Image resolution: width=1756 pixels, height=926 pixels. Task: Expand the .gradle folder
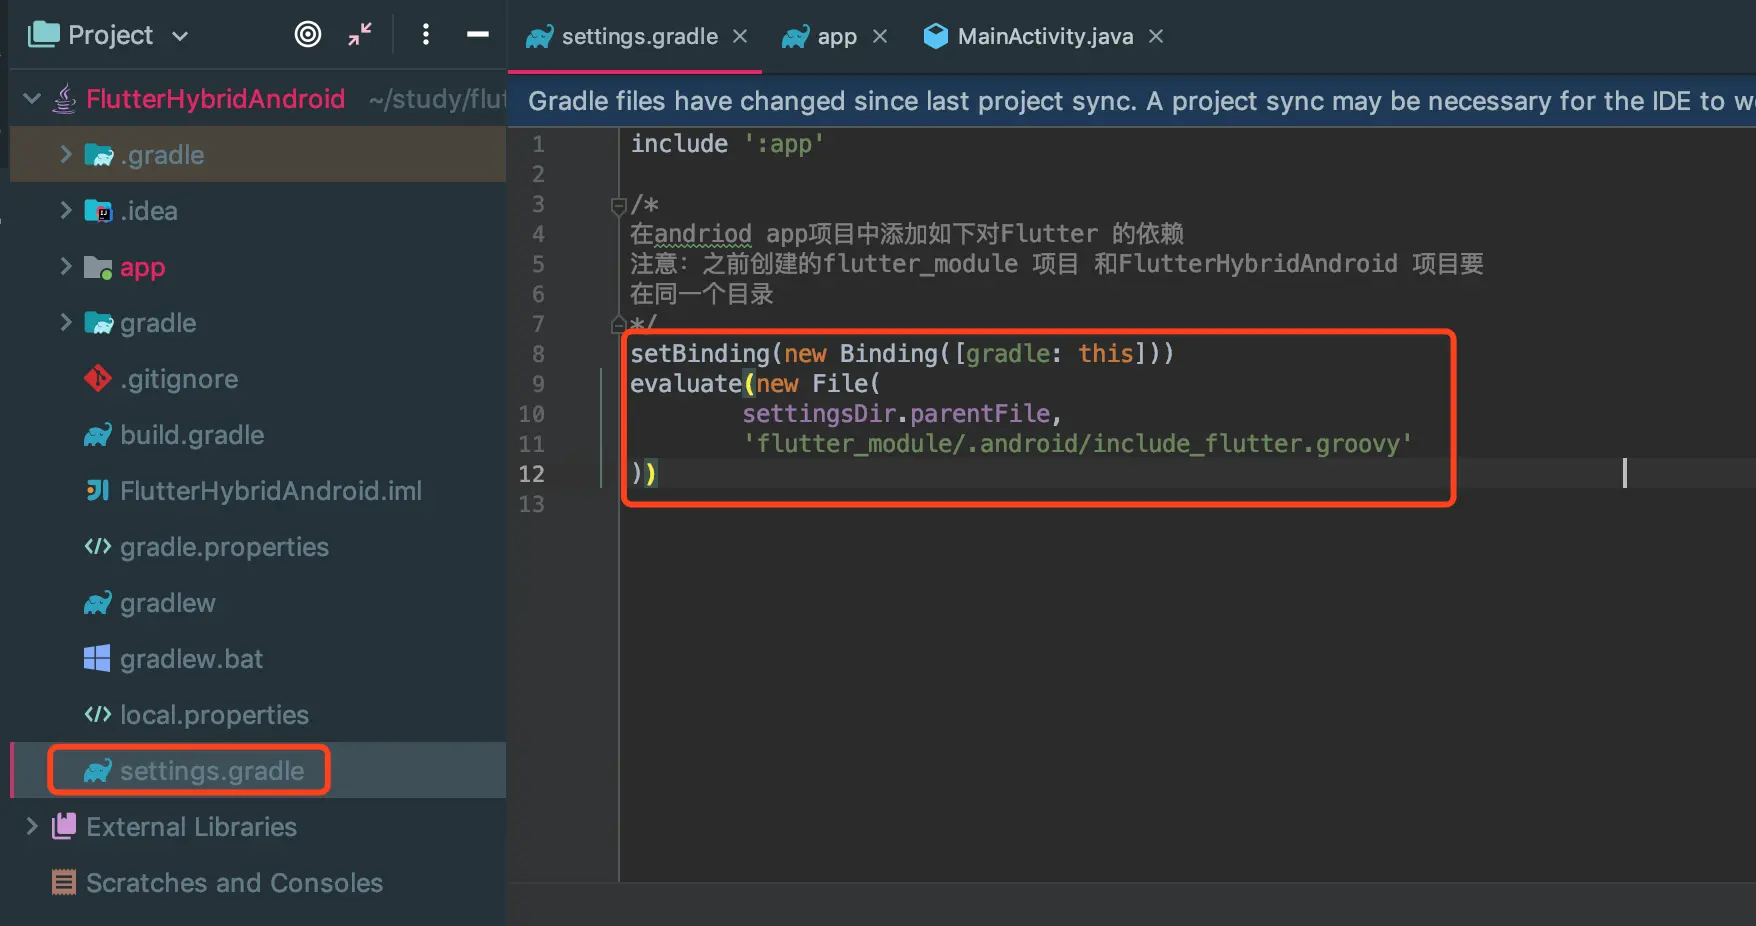pyautogui.click(x=66, y=154)
